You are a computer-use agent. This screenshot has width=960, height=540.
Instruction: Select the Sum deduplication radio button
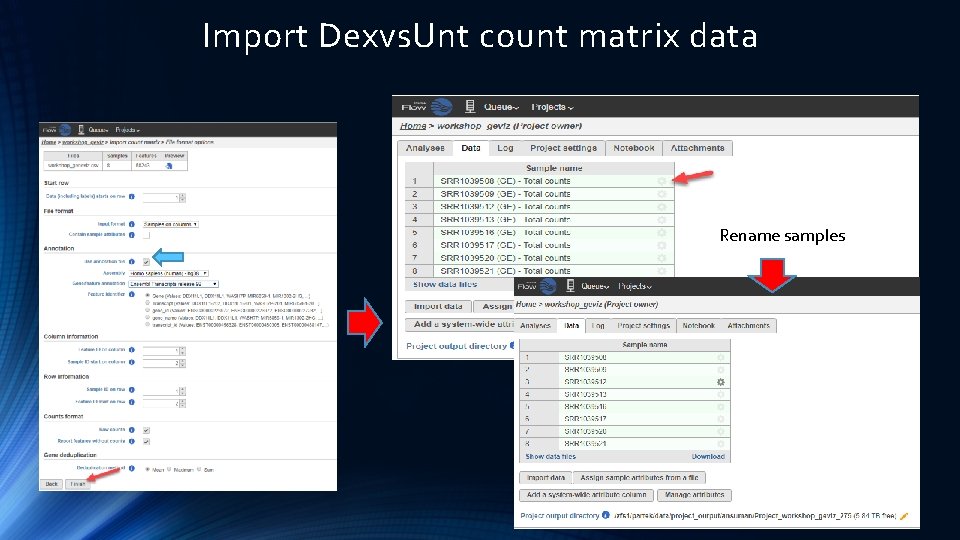pos(199,470)
